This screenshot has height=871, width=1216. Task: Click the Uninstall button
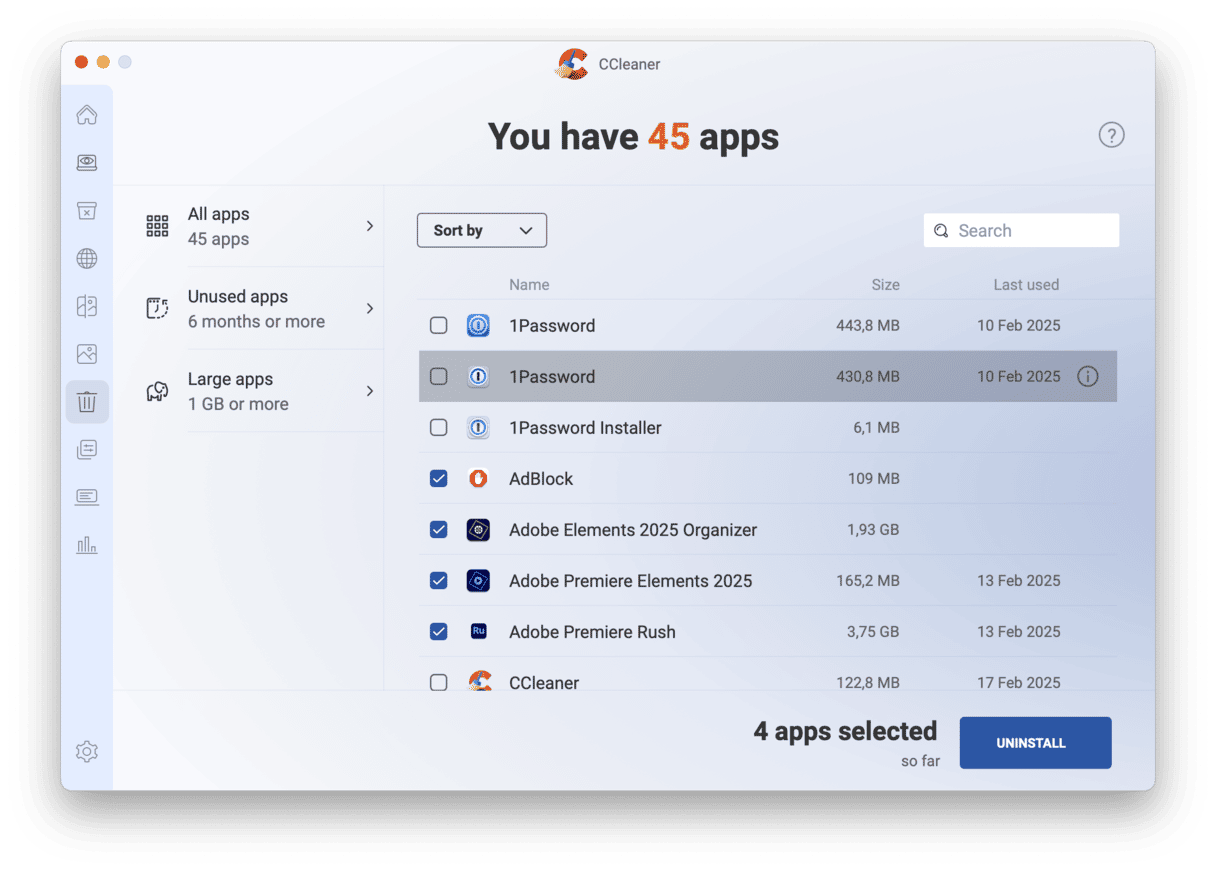point(1035,743)
